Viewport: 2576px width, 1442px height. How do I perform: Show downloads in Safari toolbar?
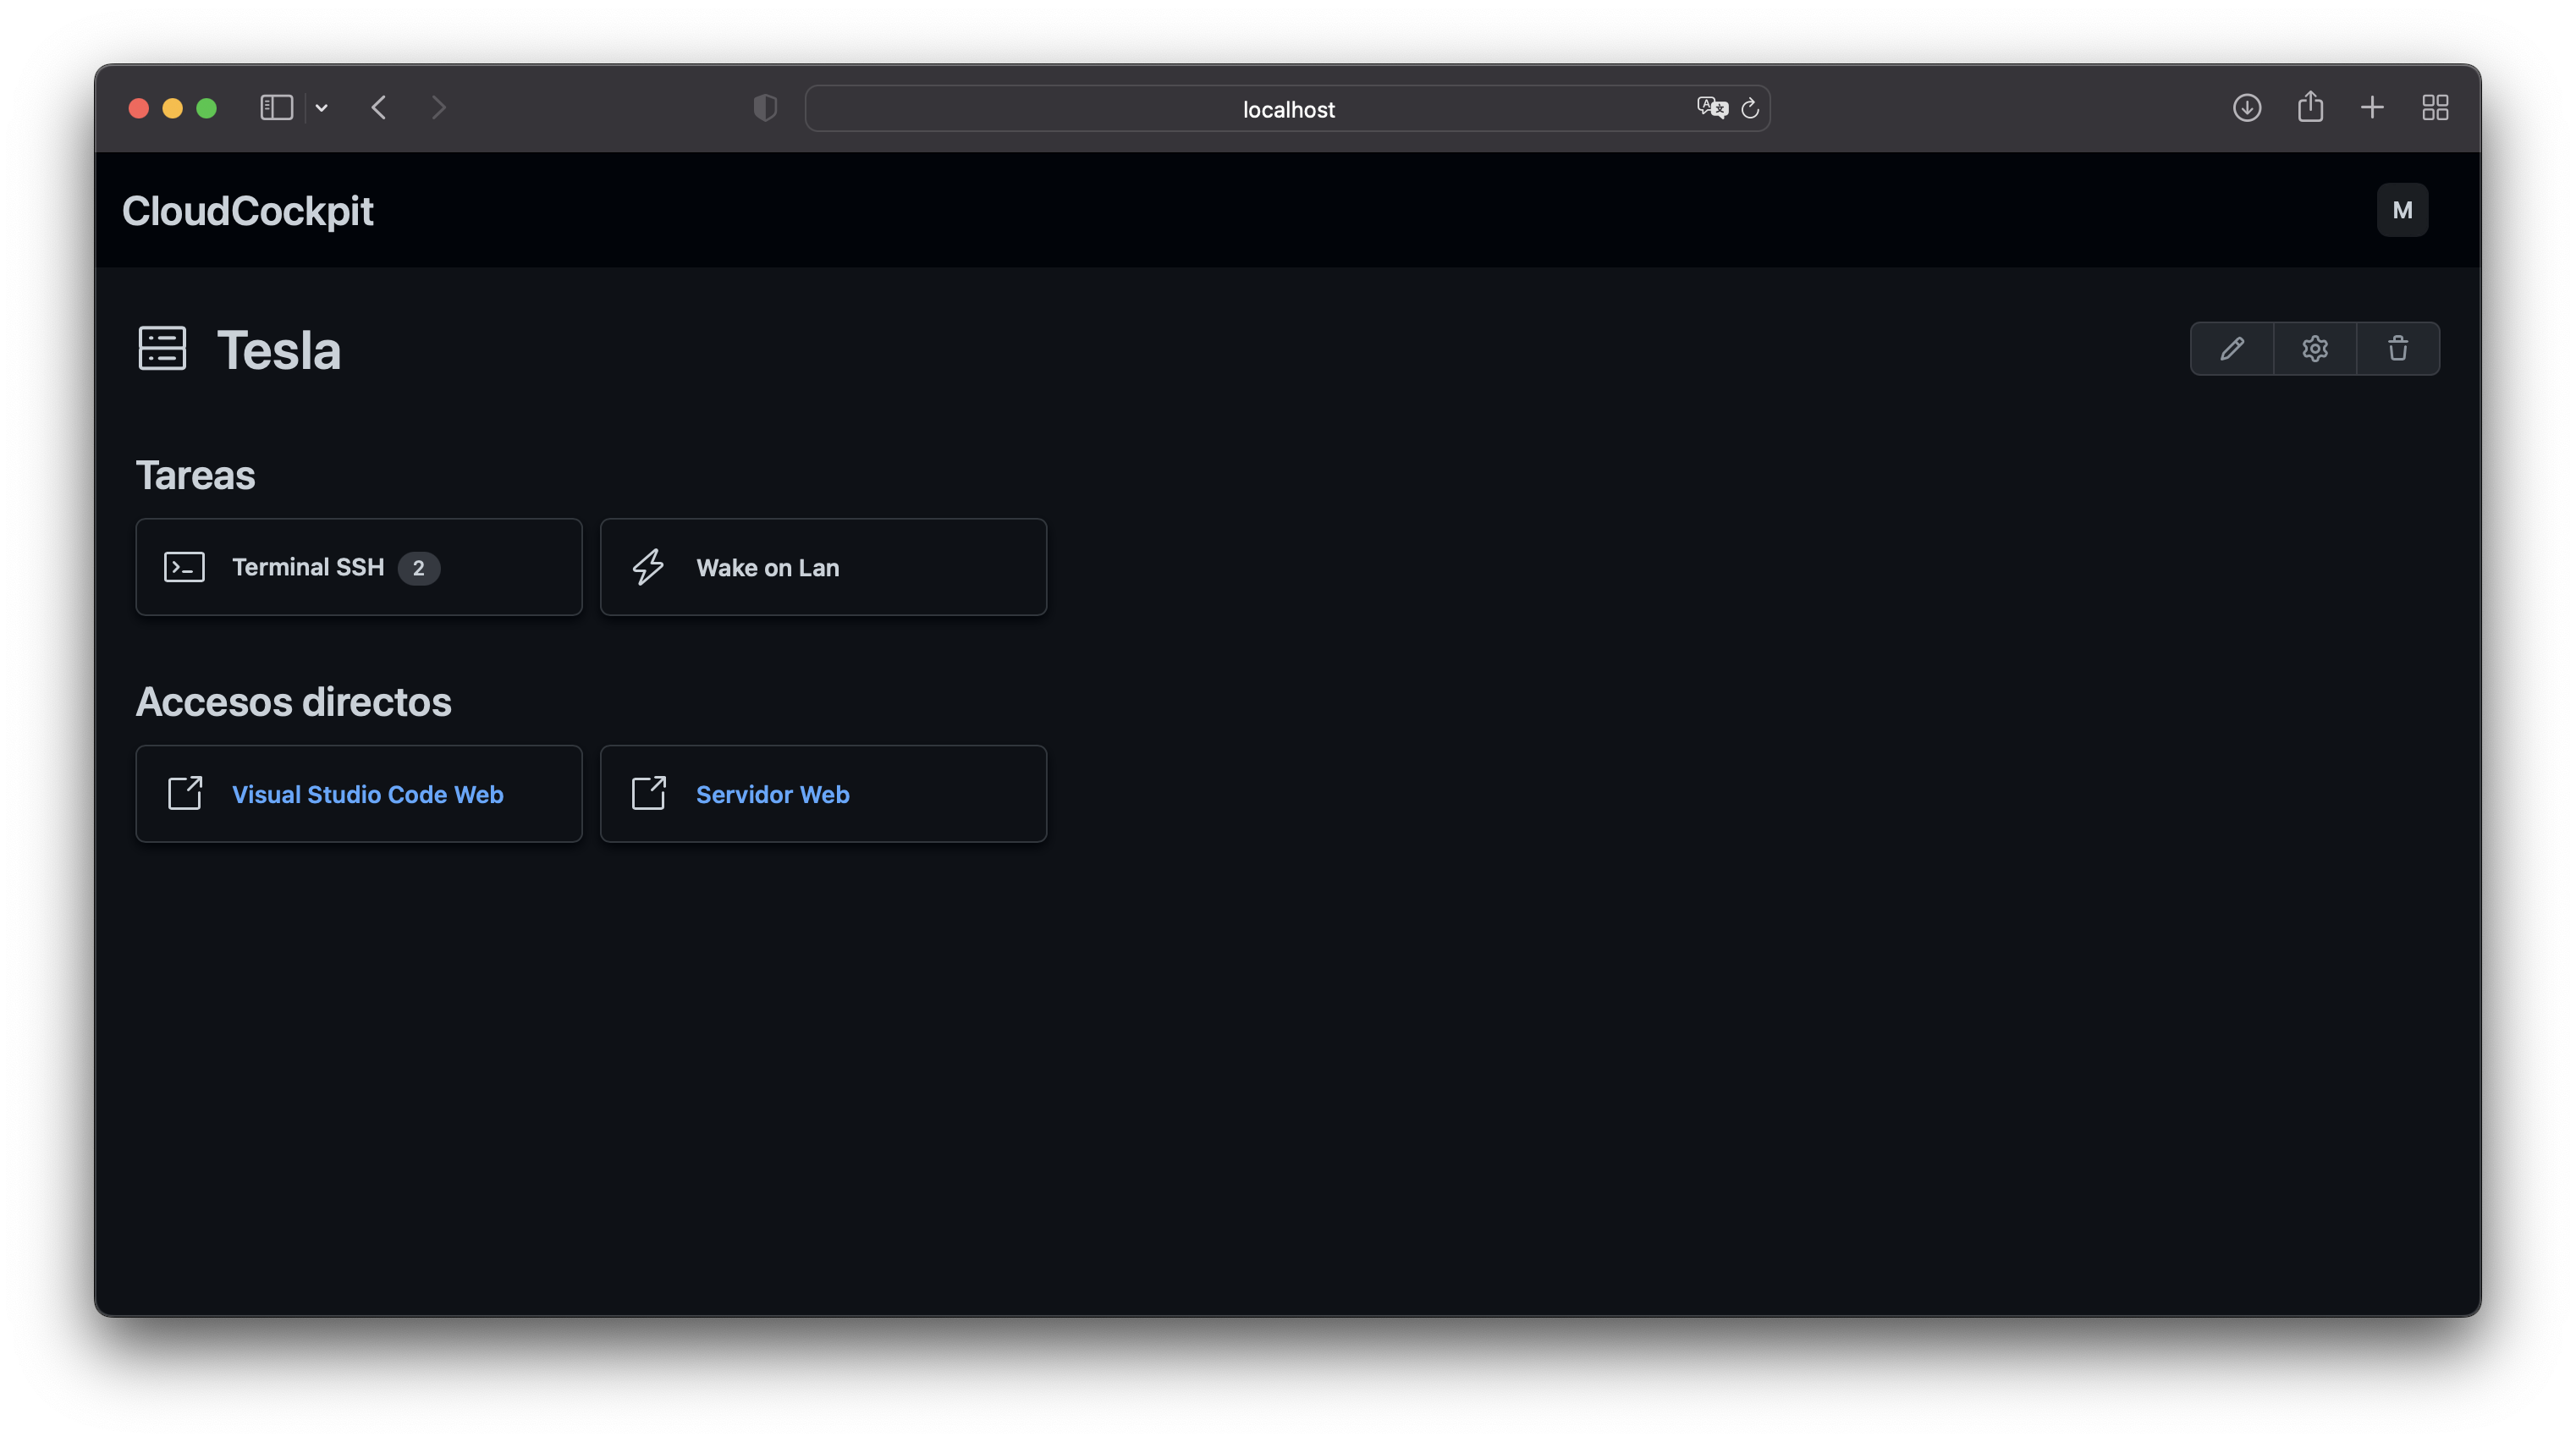[2247, 108]
